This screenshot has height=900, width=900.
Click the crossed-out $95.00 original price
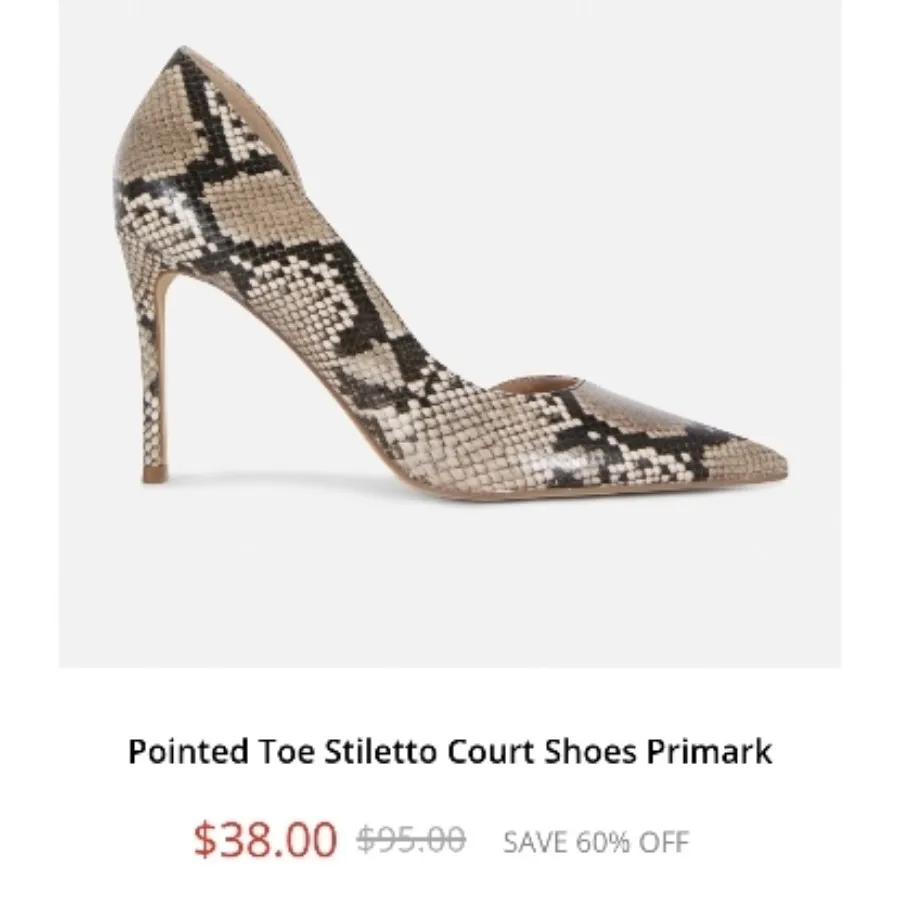tap(411, 839)
